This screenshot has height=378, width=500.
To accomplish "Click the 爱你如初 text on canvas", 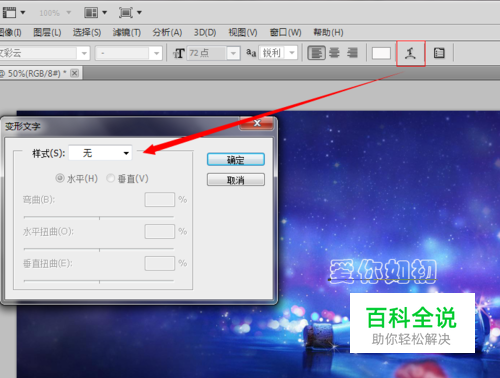I will tap(383, 271).
